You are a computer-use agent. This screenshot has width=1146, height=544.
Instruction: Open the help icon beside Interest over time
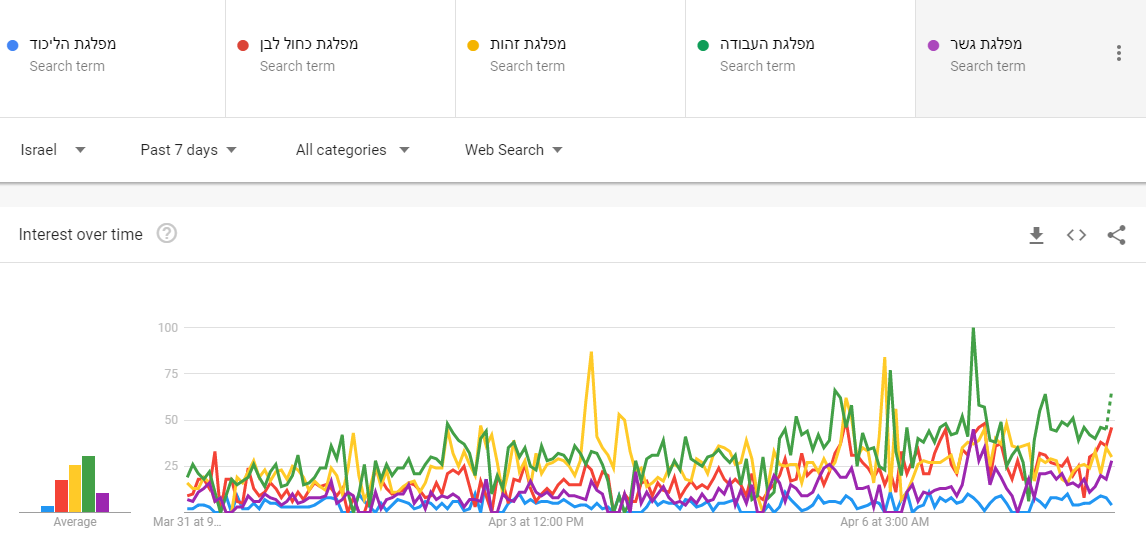point(167,234)
